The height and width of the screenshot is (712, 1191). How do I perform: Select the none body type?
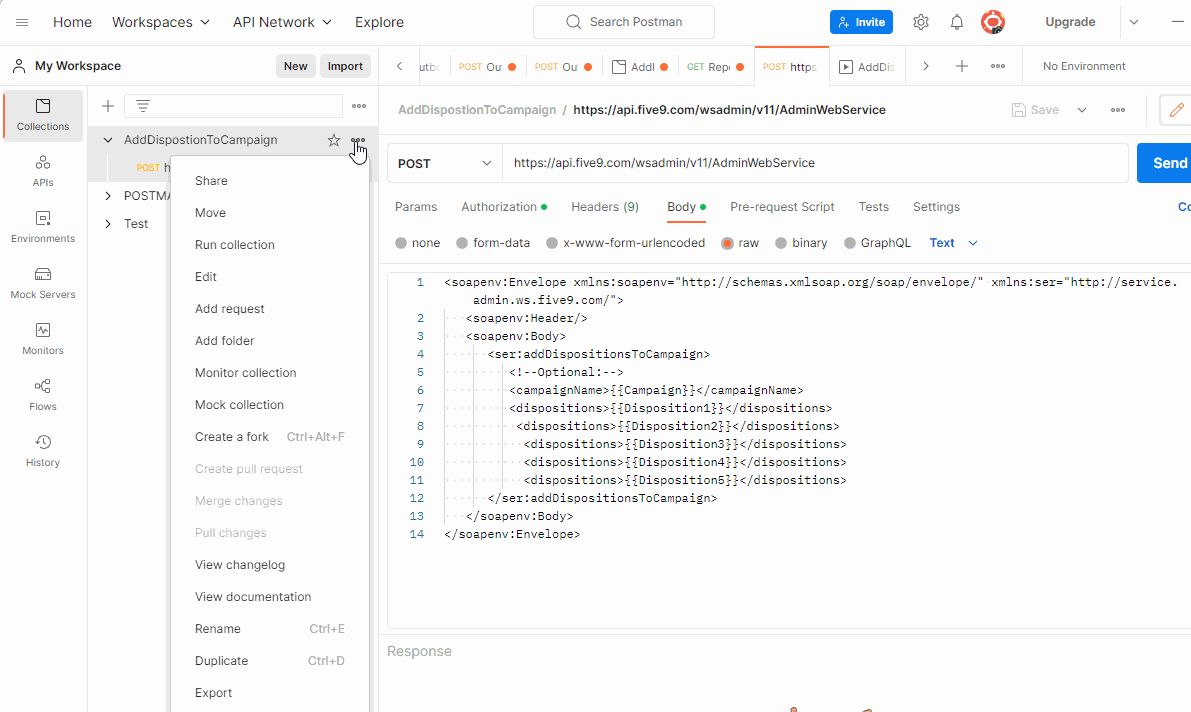(401, 243)
